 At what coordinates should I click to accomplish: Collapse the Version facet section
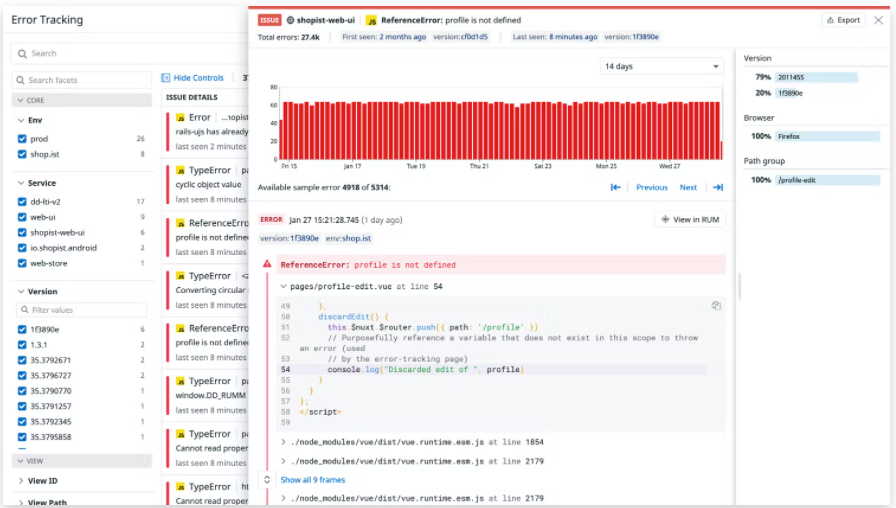[21, 291]
